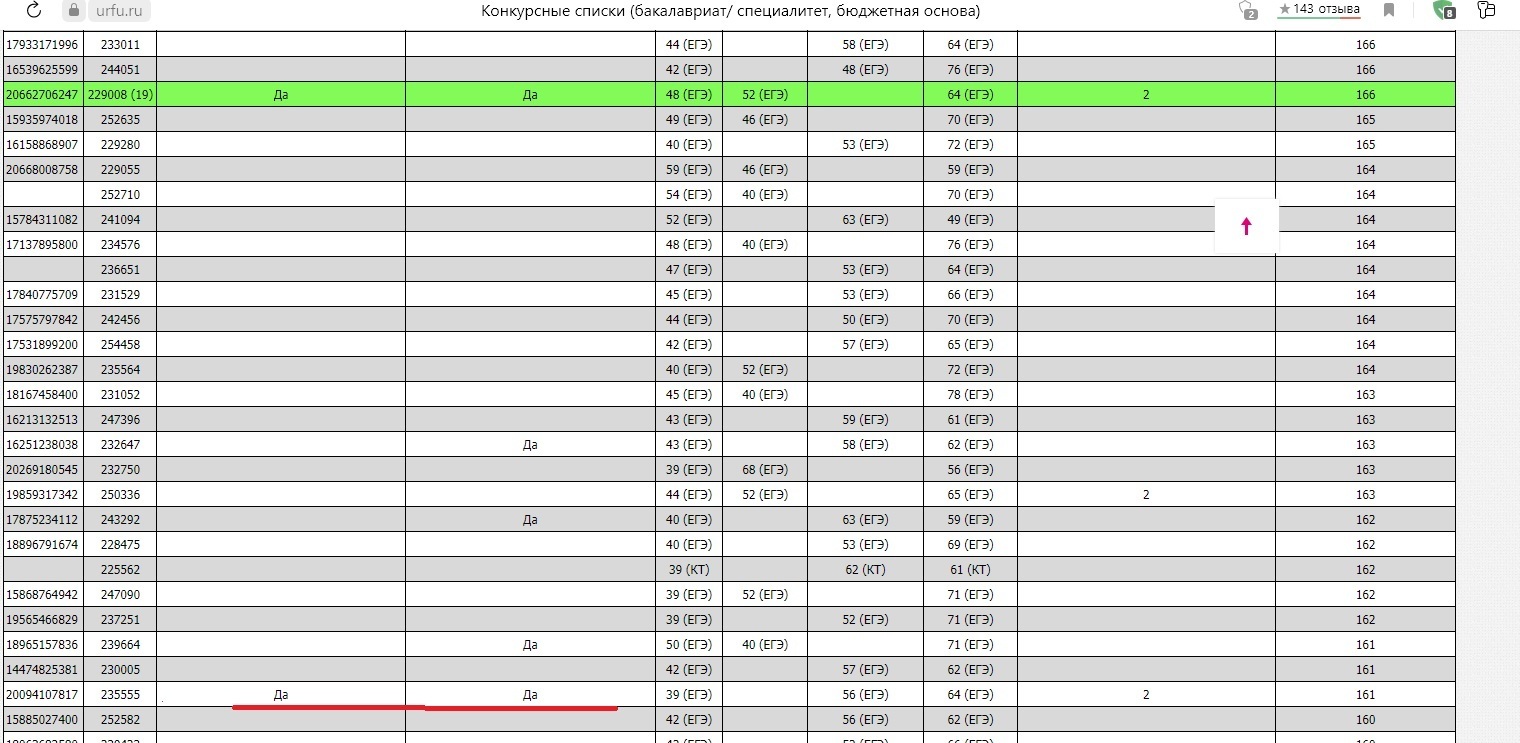The height and width of the screenshot is (743, 1520).
Task: Open the icon with the badge 2
Action: (1247, 10)
